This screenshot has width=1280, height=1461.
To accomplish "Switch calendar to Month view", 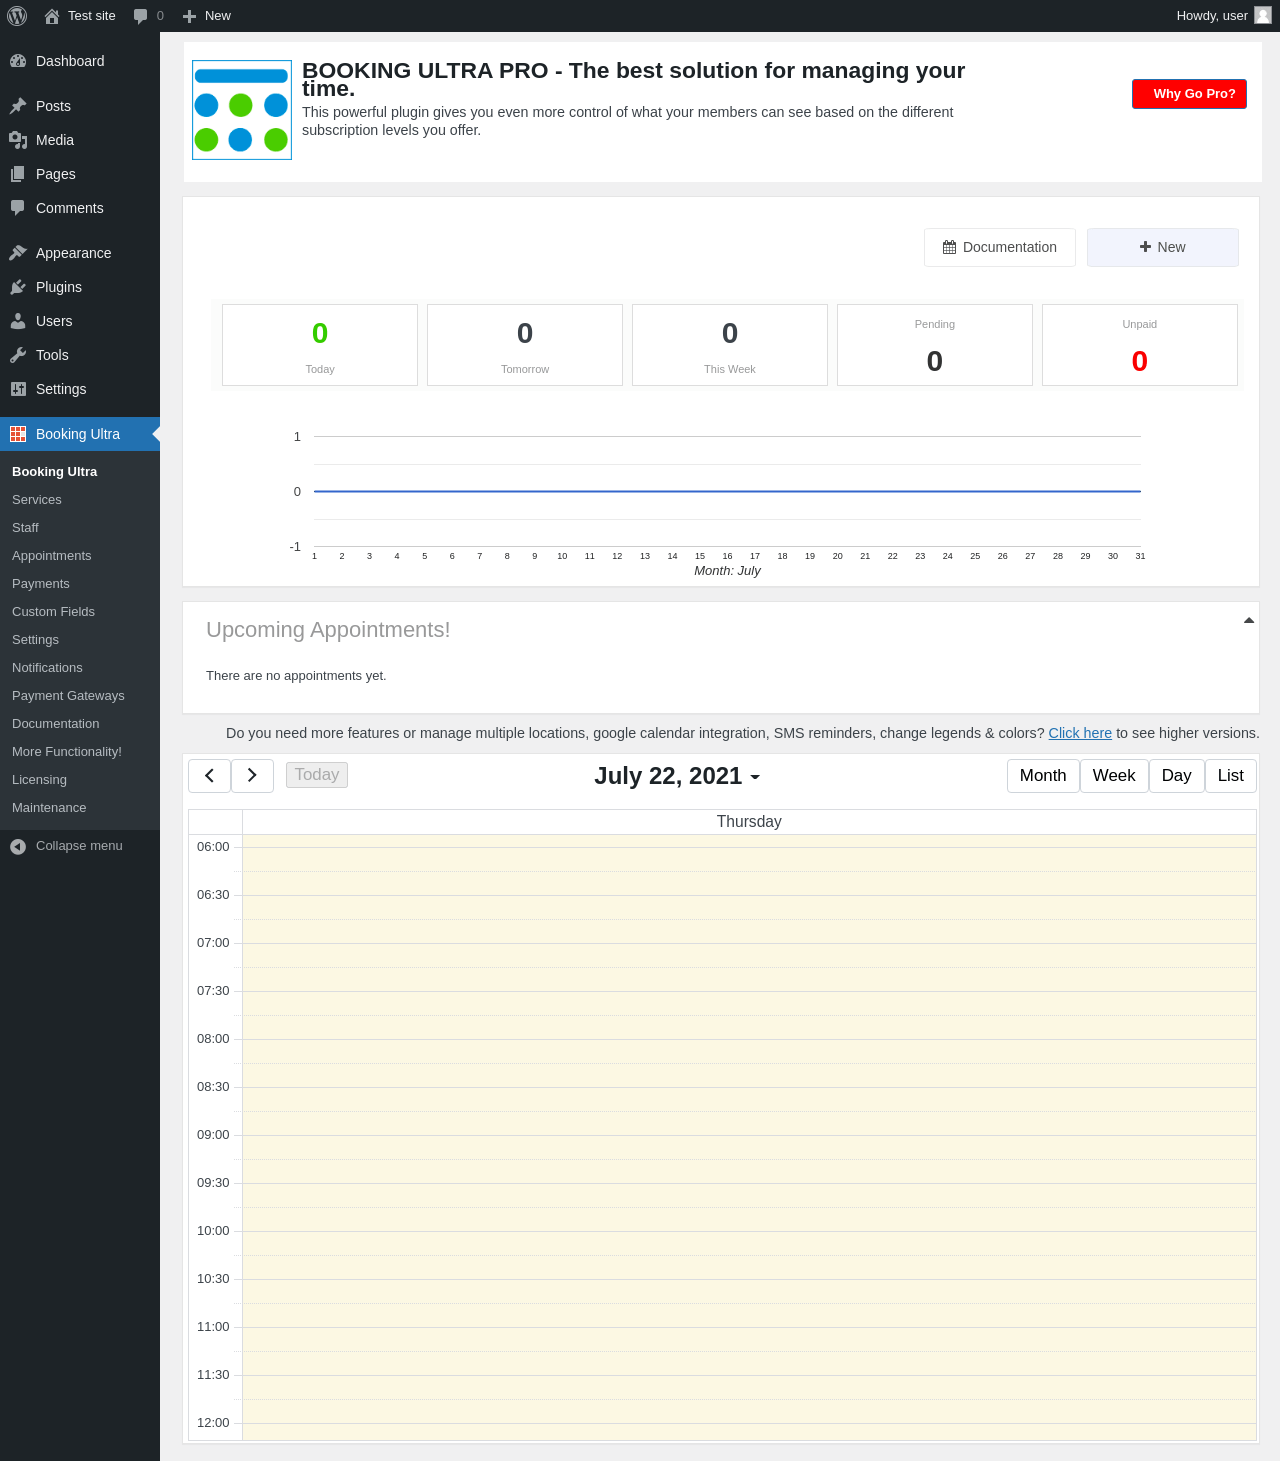I will pos(1043,776).
